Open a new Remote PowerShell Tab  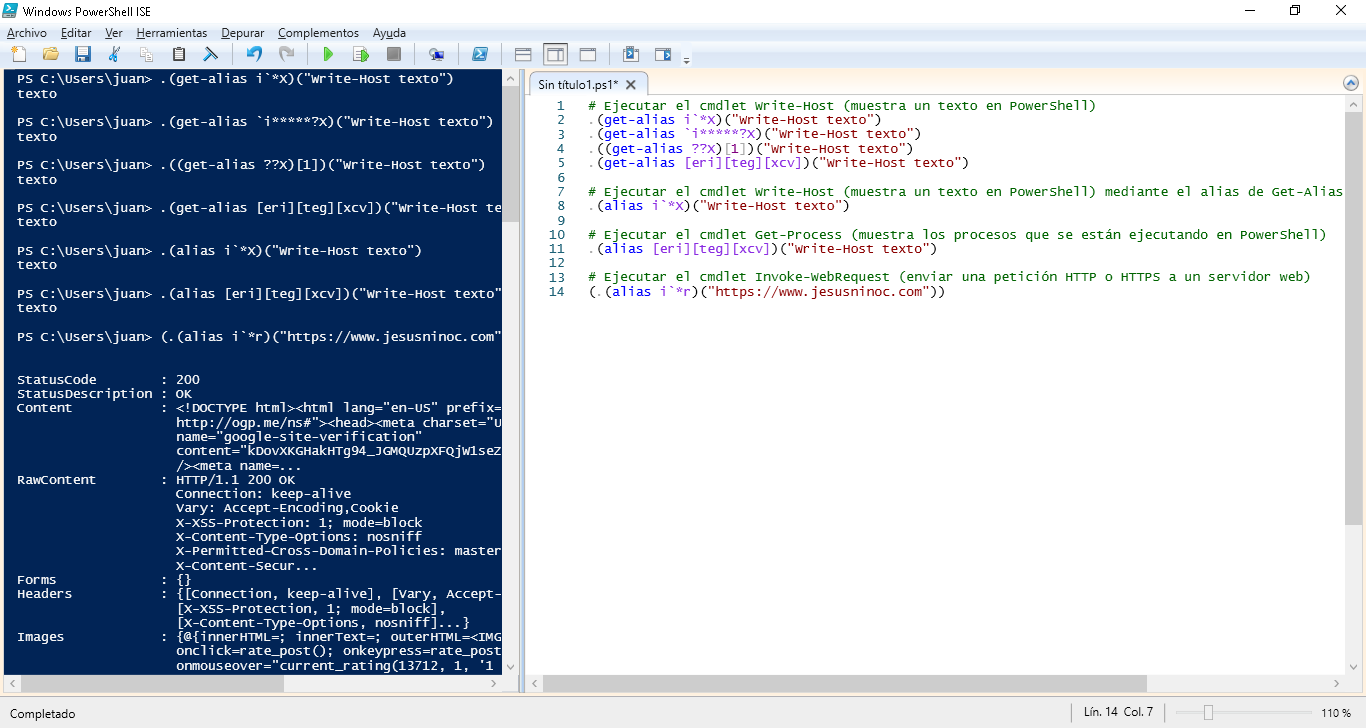pyautogui.click(x=437, y=54)
